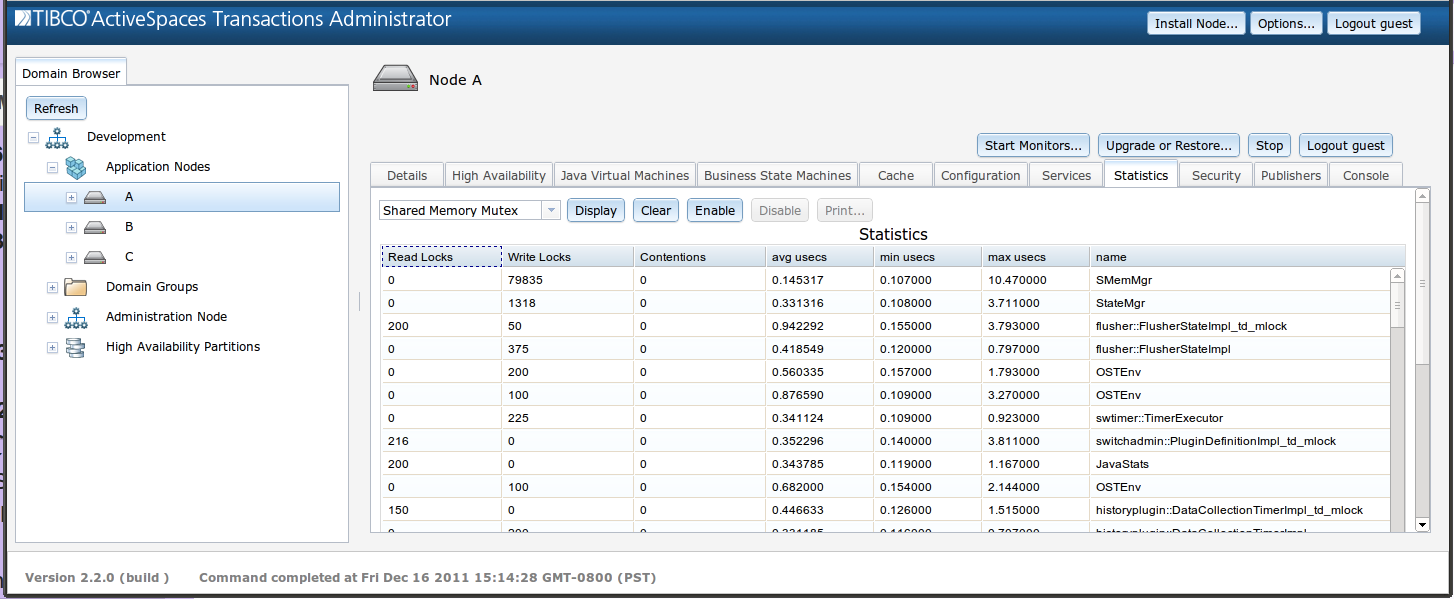Expand node B in the tree
The image size is (1454, 599).
click(x=71, y=227)
